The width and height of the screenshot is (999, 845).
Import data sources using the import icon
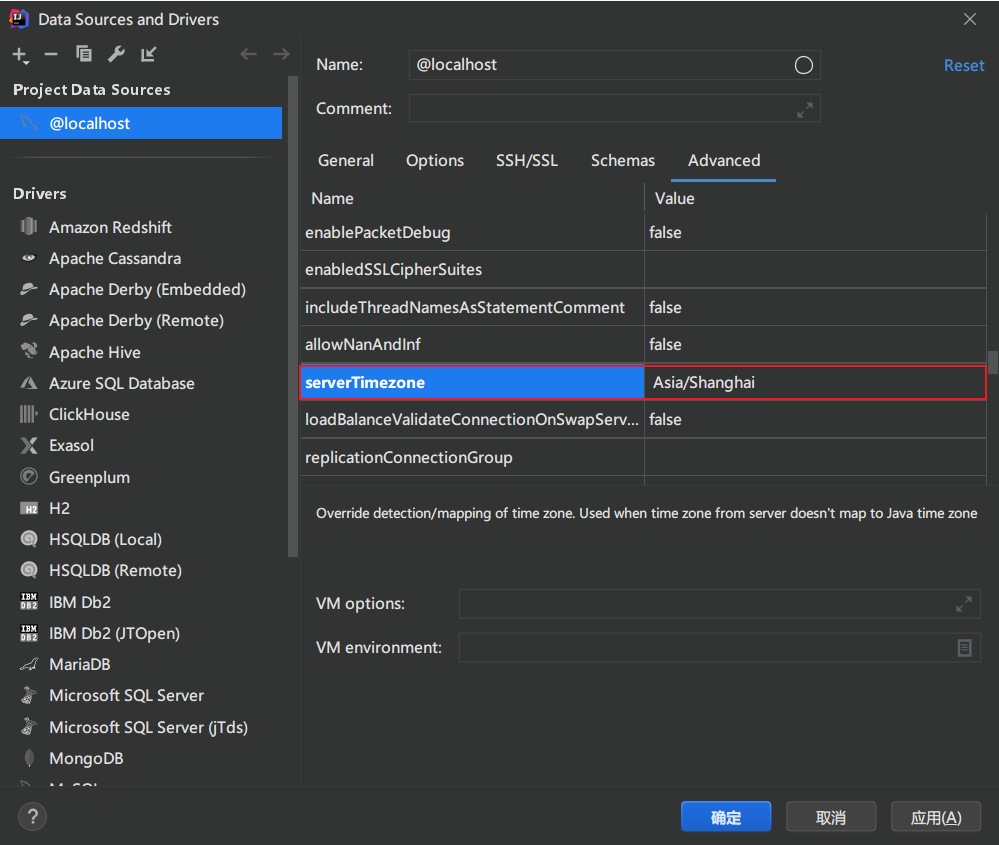(146, 55)
